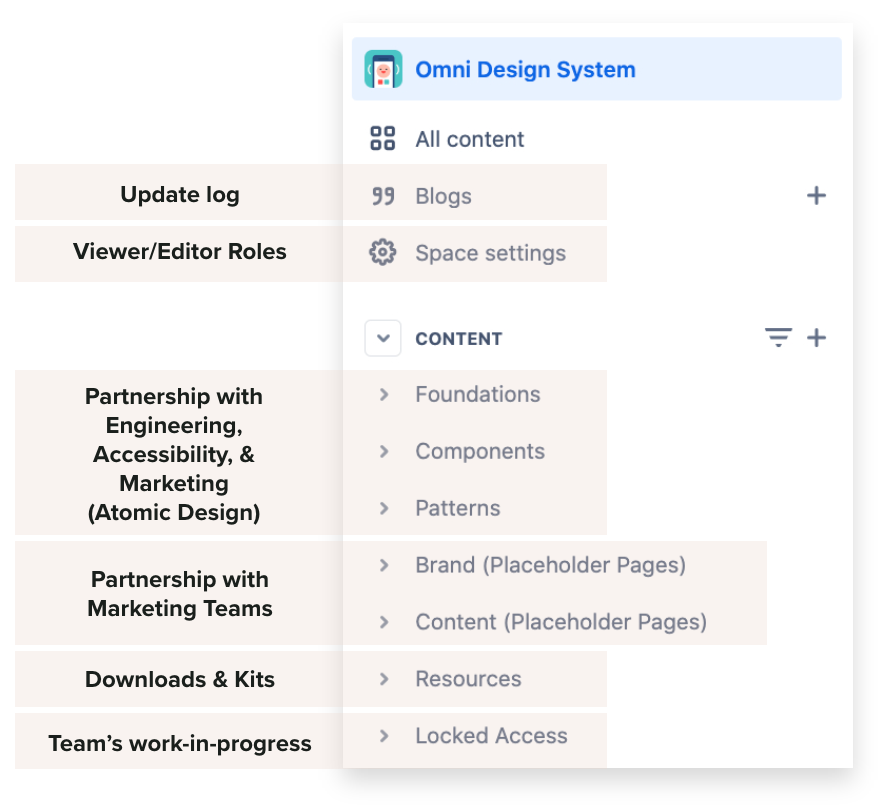Expand the Components page tree
885x810 pixels.
pos(385,451)
